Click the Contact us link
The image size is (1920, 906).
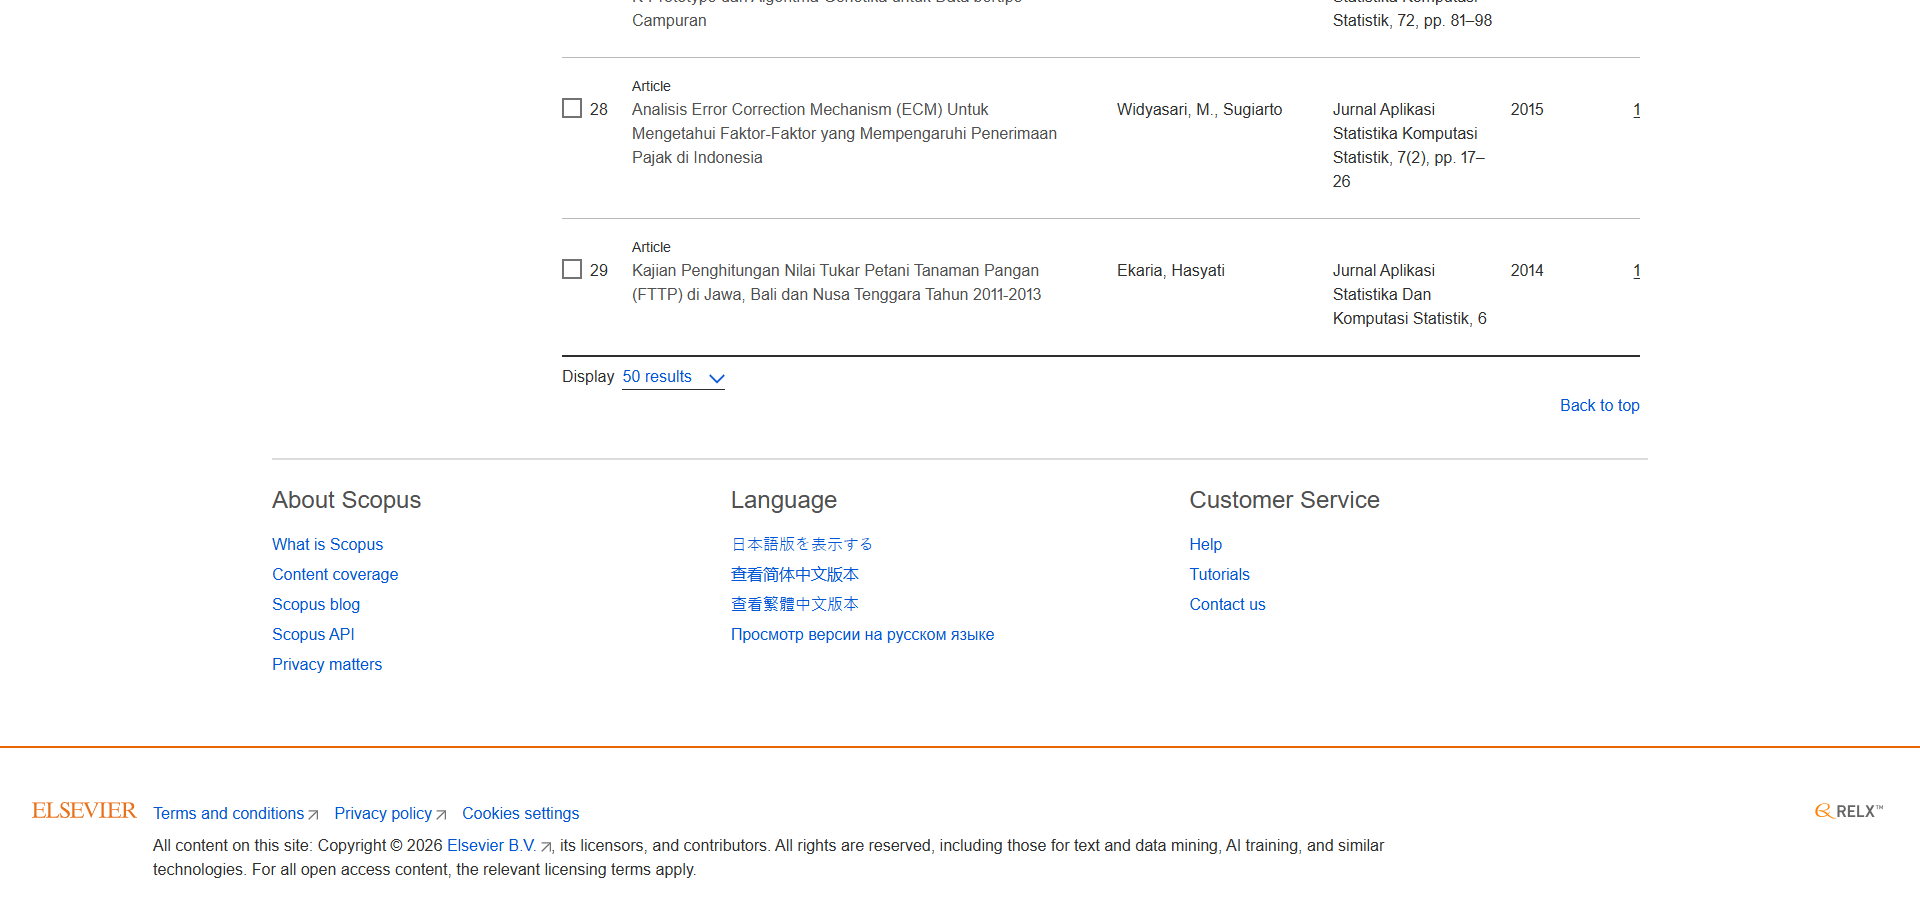(x=1227, y=604)
